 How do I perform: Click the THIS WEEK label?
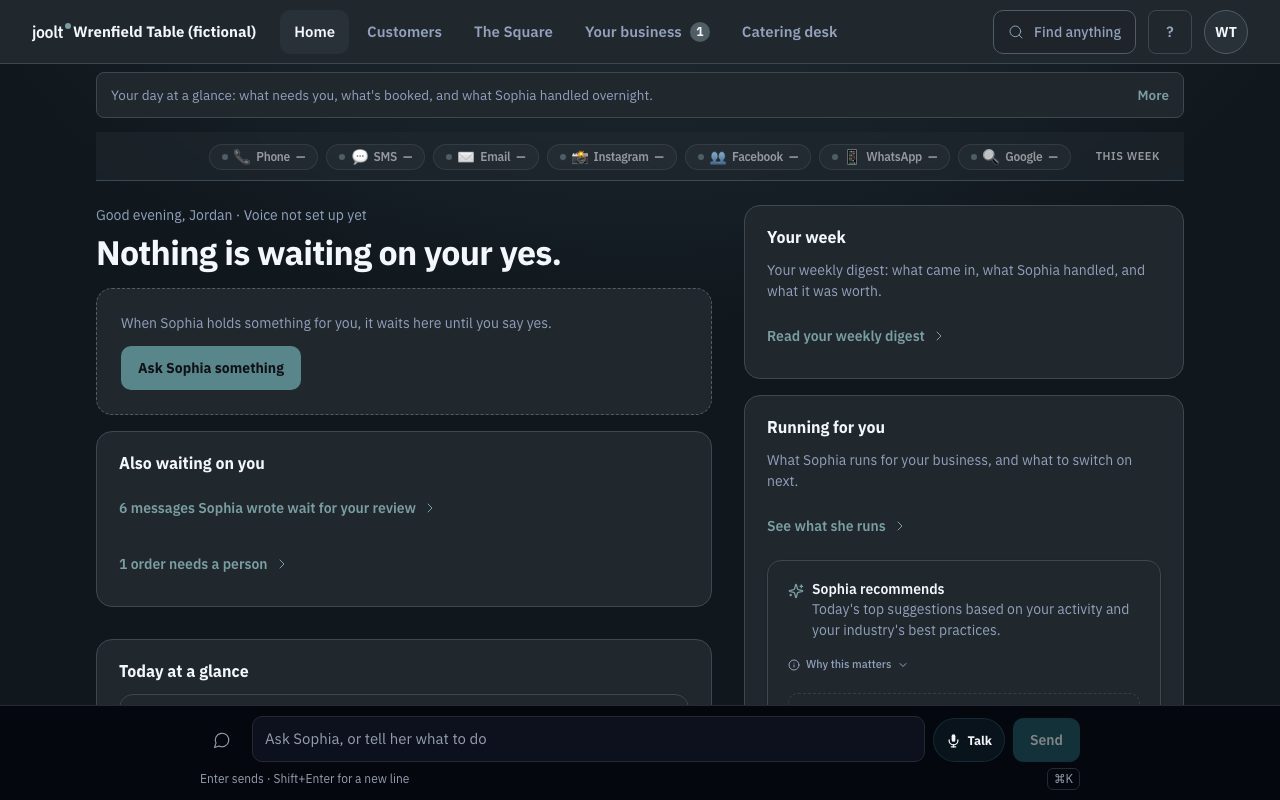click(1127, 156)
